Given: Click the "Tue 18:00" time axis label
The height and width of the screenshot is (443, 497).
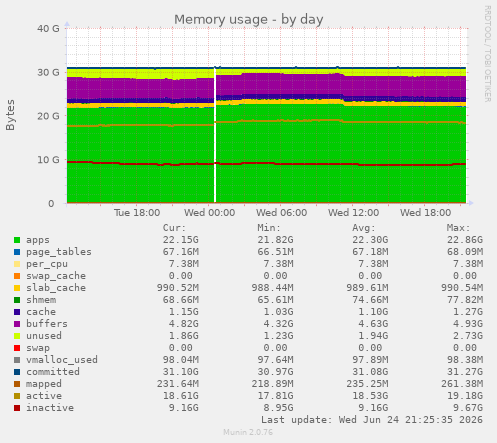Looking at the screenshot, I should [x=137, y=213].
